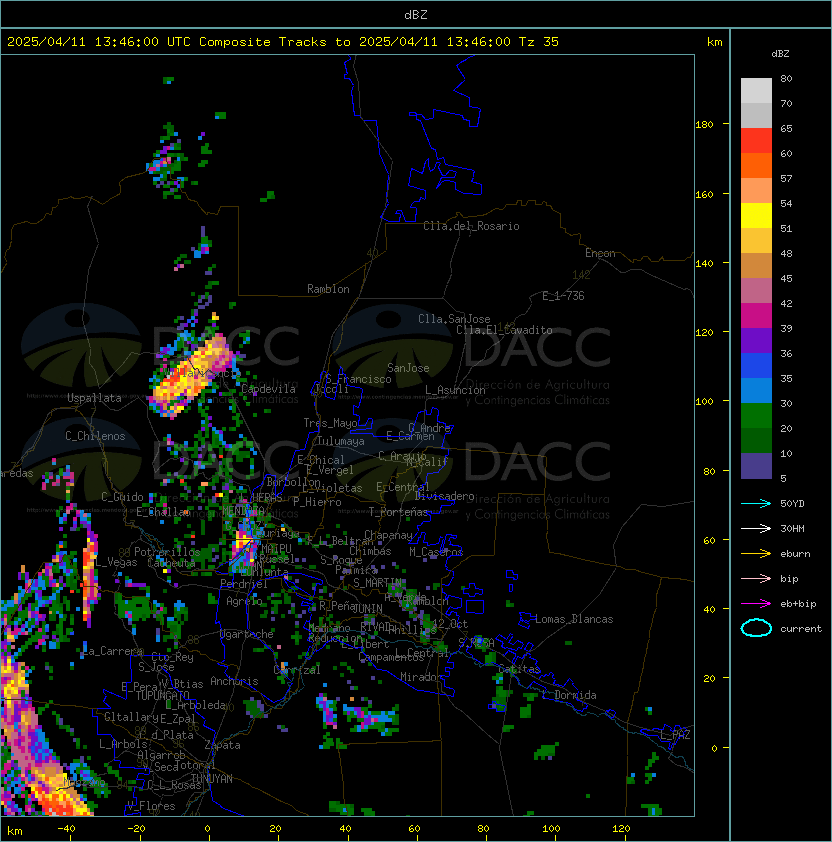
Task: Click the '50YD' legend label
Action: tap(792, 503)
